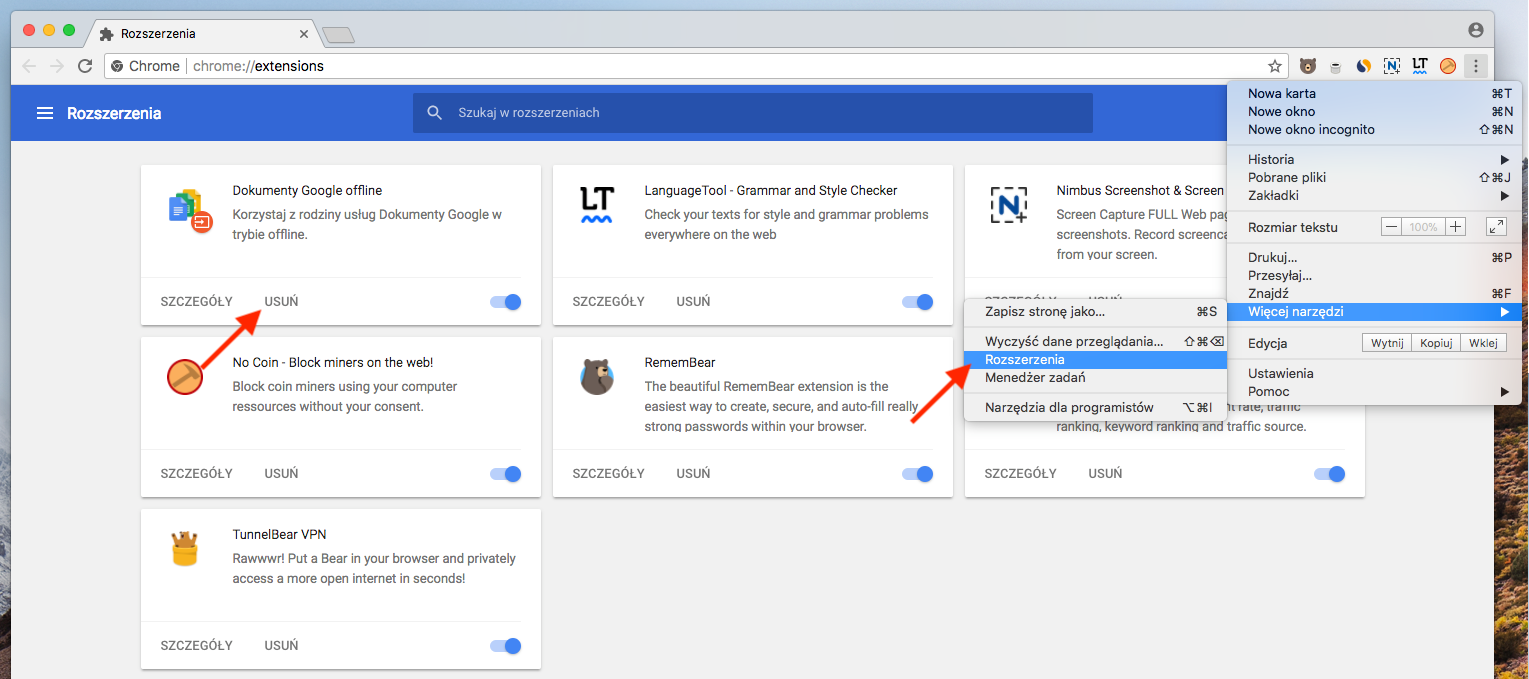Screen dimensions: 1529x679
Task: Focus the Szukaj w rozszerzeniach search field
Action: (752, 113)
